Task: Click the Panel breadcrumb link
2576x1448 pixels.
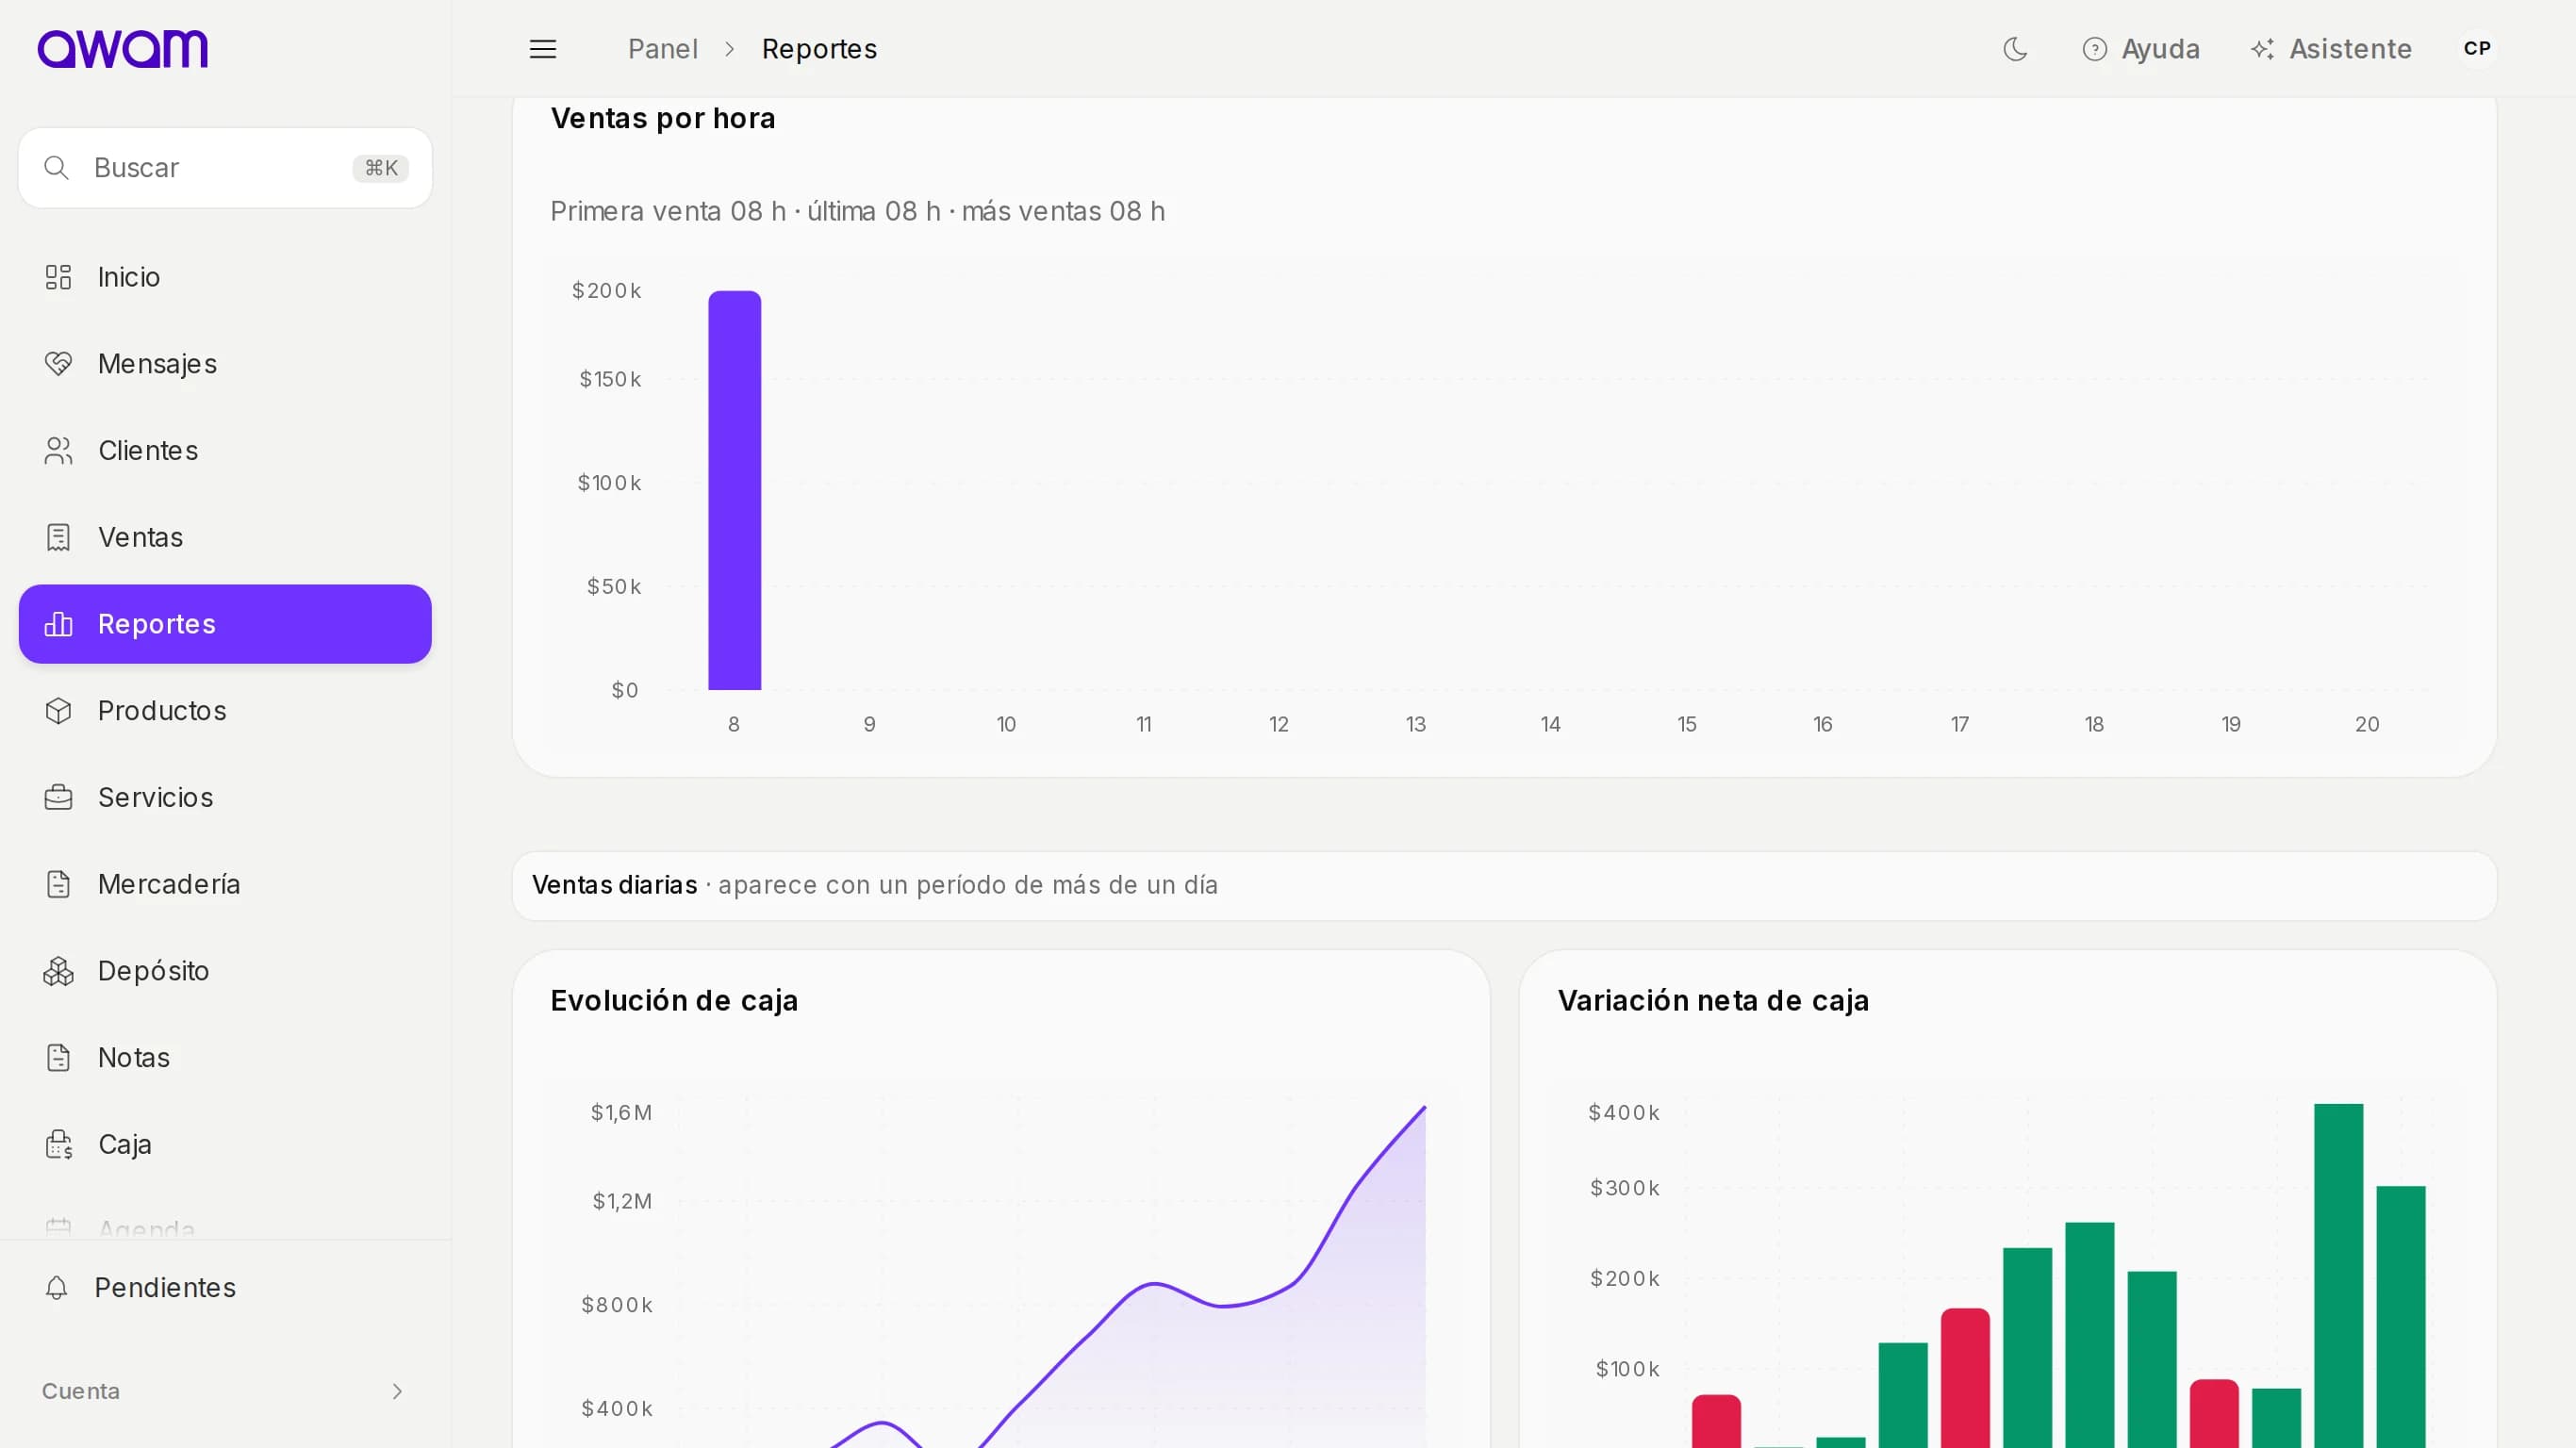Action: click(x=663, y=49)
